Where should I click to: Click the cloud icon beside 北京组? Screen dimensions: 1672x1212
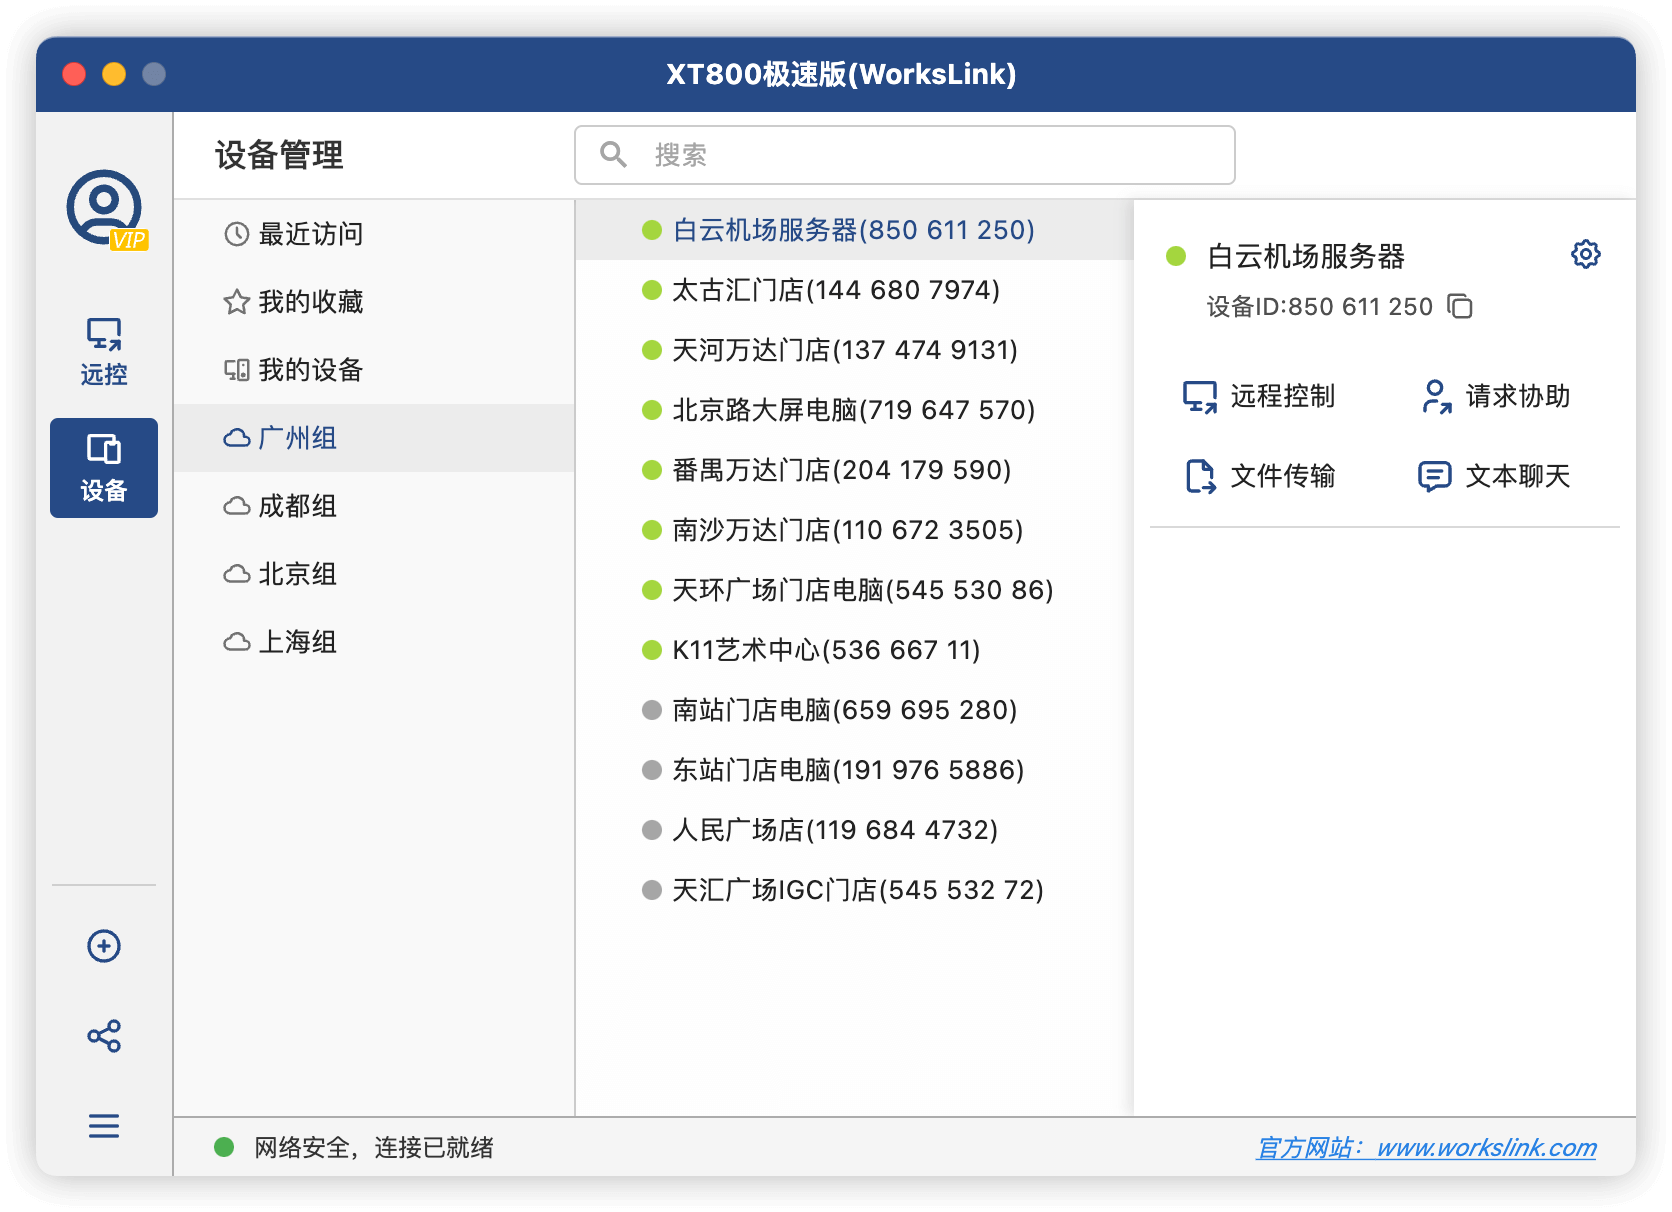(x=237, y=574)
